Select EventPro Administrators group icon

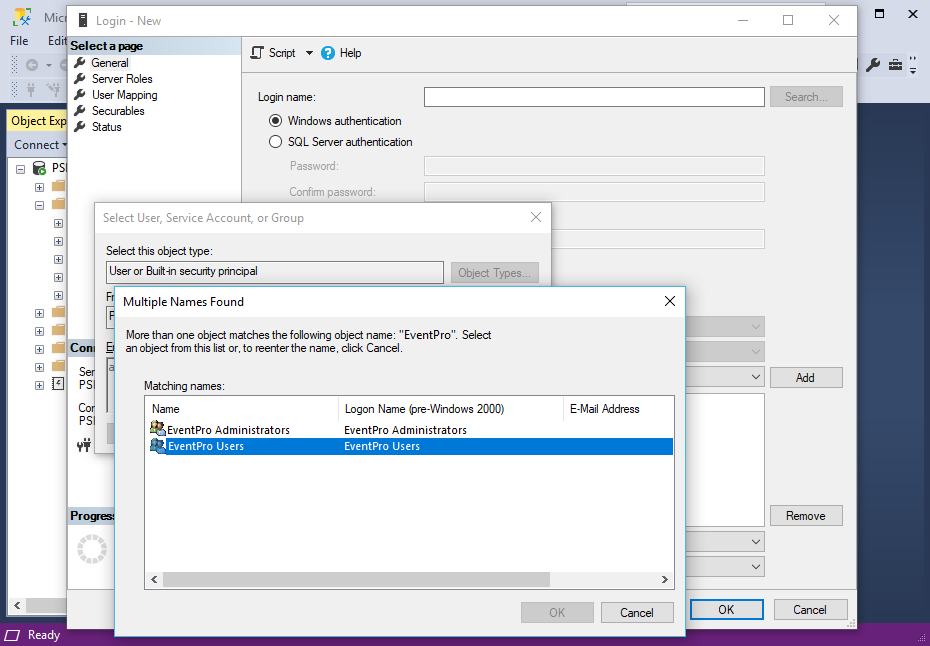pos(158,429)
